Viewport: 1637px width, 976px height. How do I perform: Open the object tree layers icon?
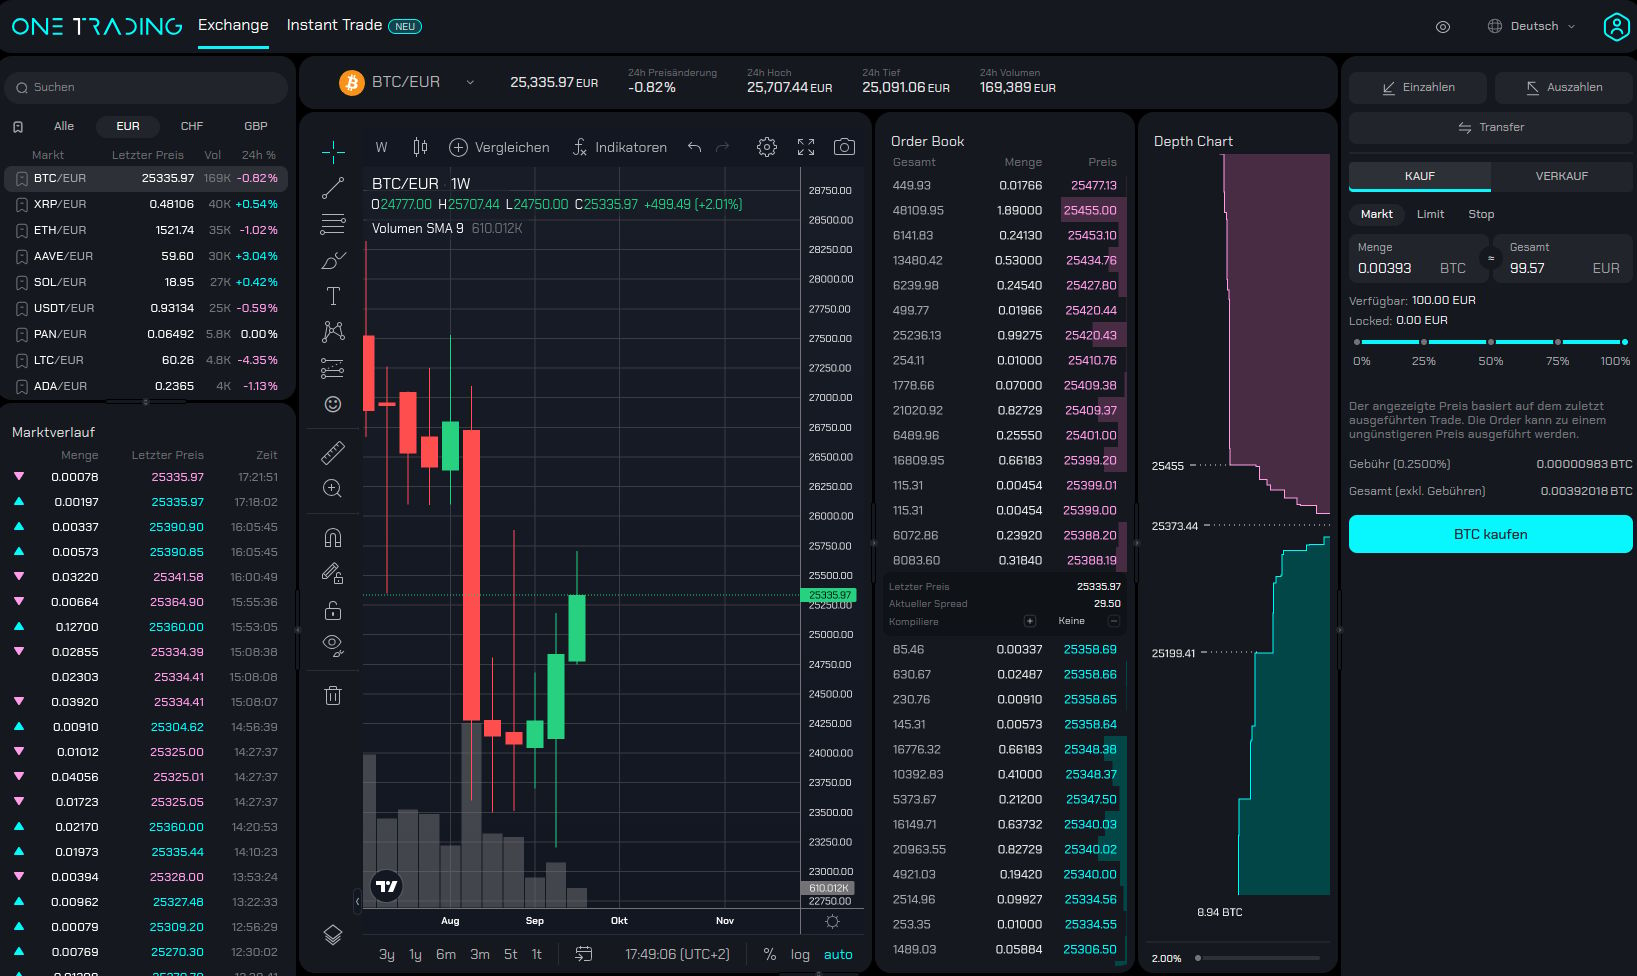(x=333, y=935)
